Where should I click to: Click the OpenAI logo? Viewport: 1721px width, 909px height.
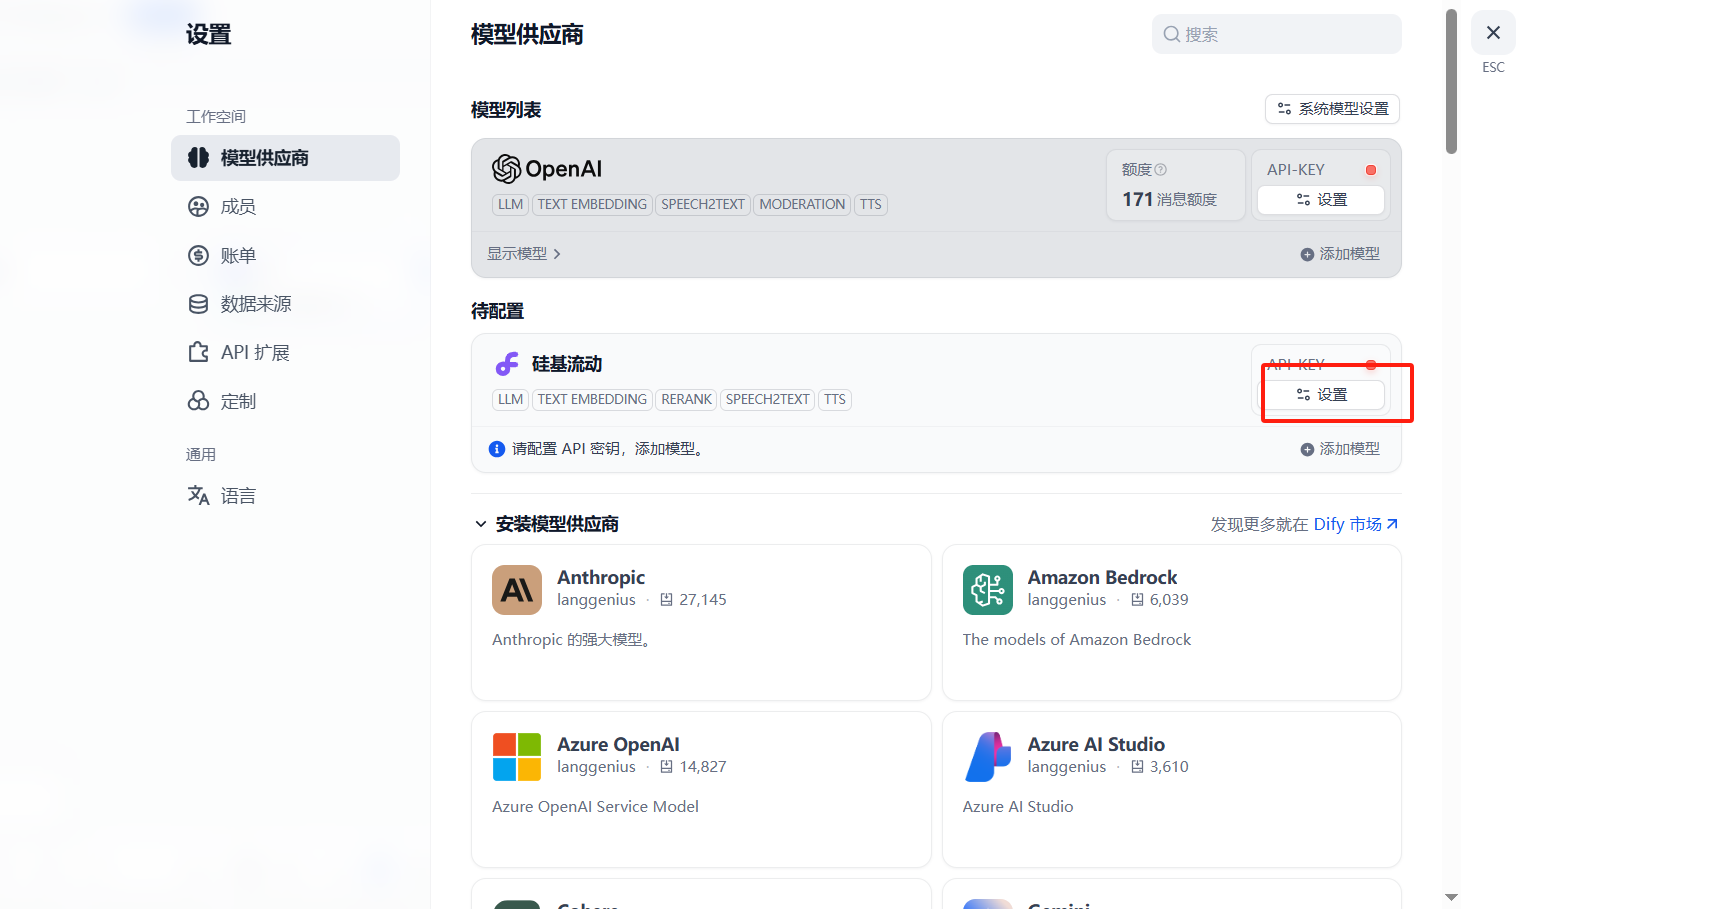click(547, 169)
